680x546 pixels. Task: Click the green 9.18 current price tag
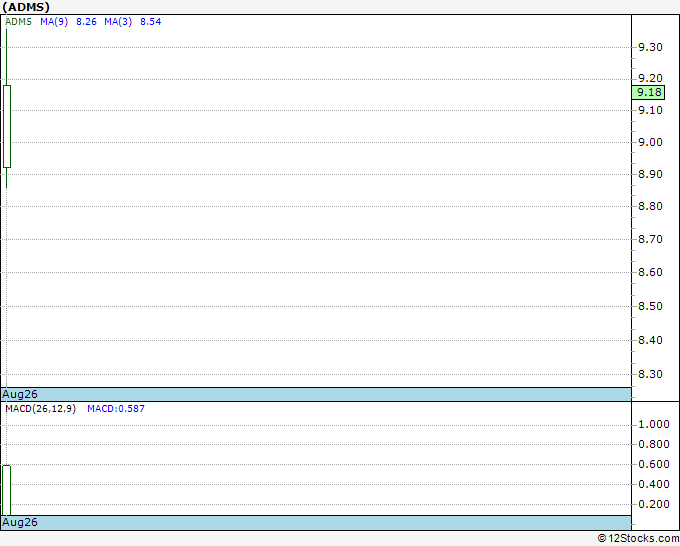(648, 92)
